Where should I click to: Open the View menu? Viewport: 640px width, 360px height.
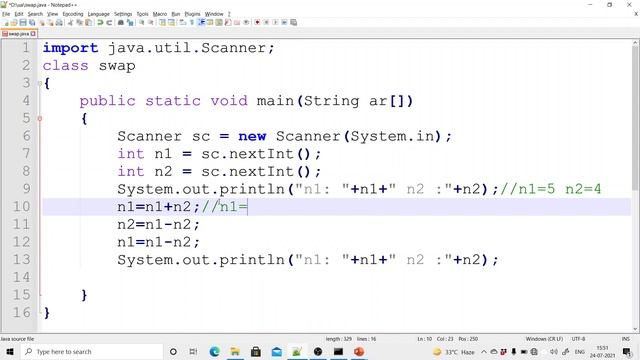pos(52,14)
